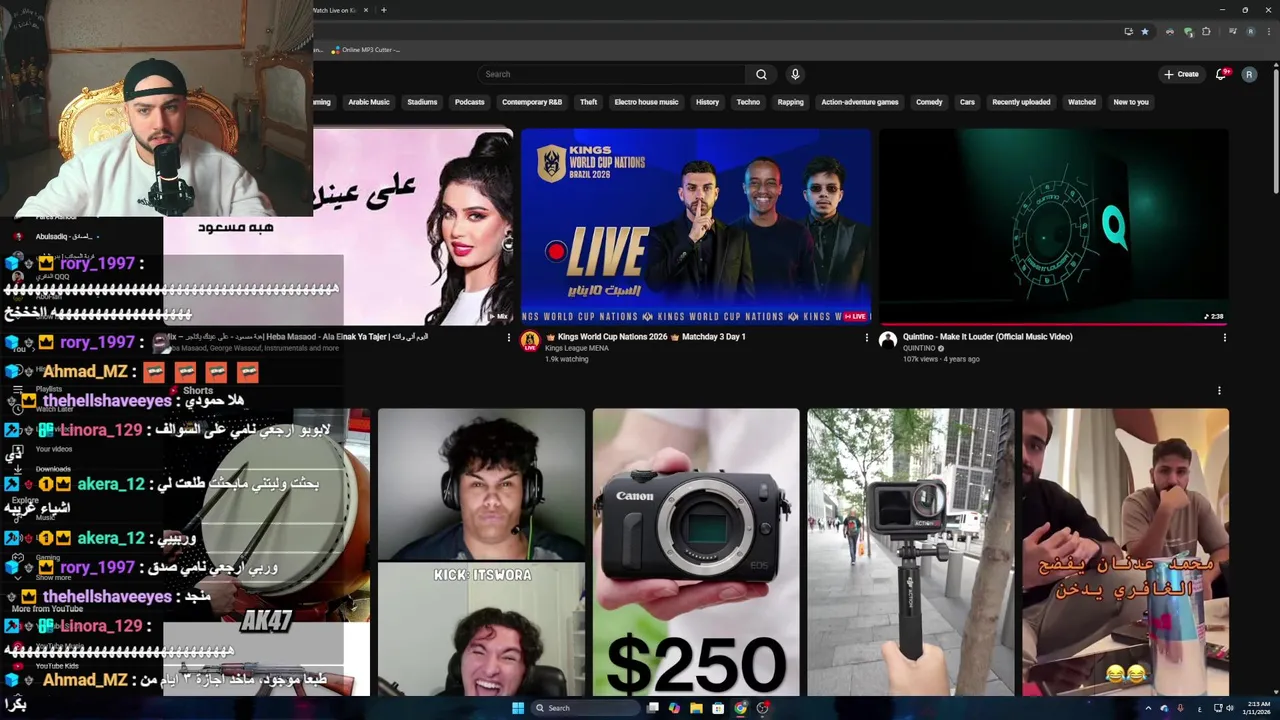Click the OBS icon on the taskbar
Screen dimensions: 1280x720
click(x=762, y=708)
